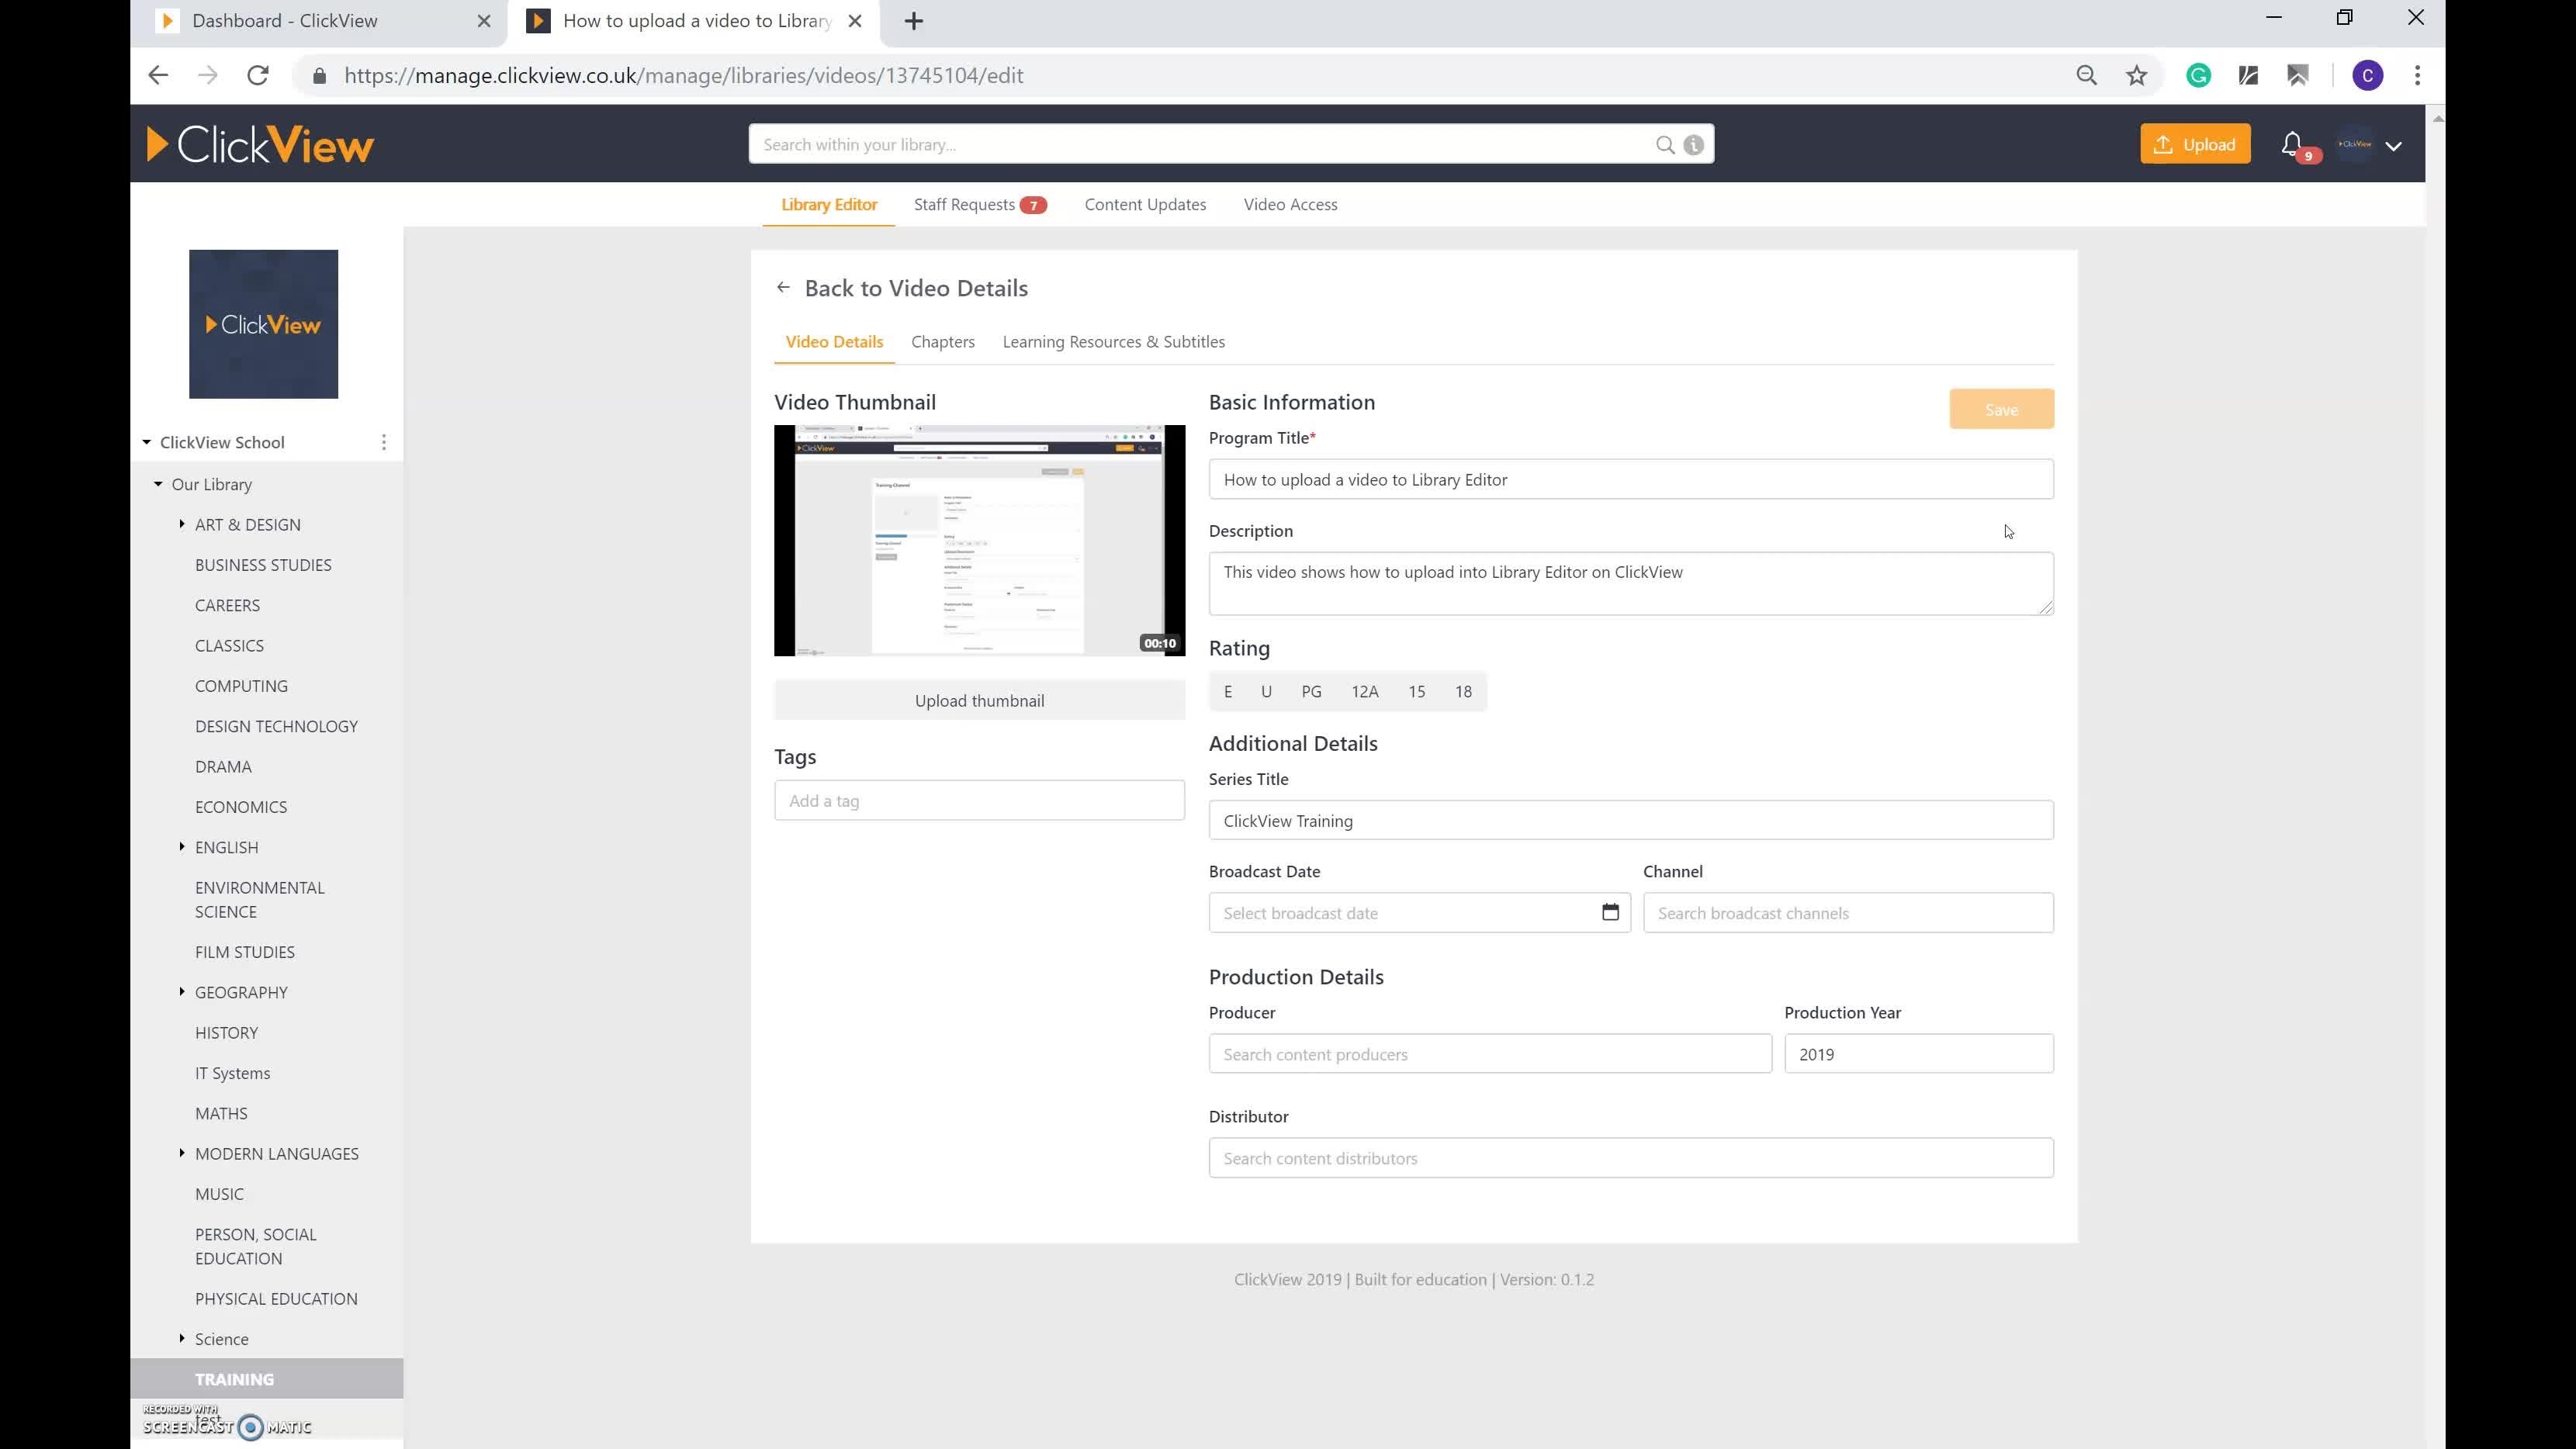Open the notifications bell

(x=2292, y=145)
